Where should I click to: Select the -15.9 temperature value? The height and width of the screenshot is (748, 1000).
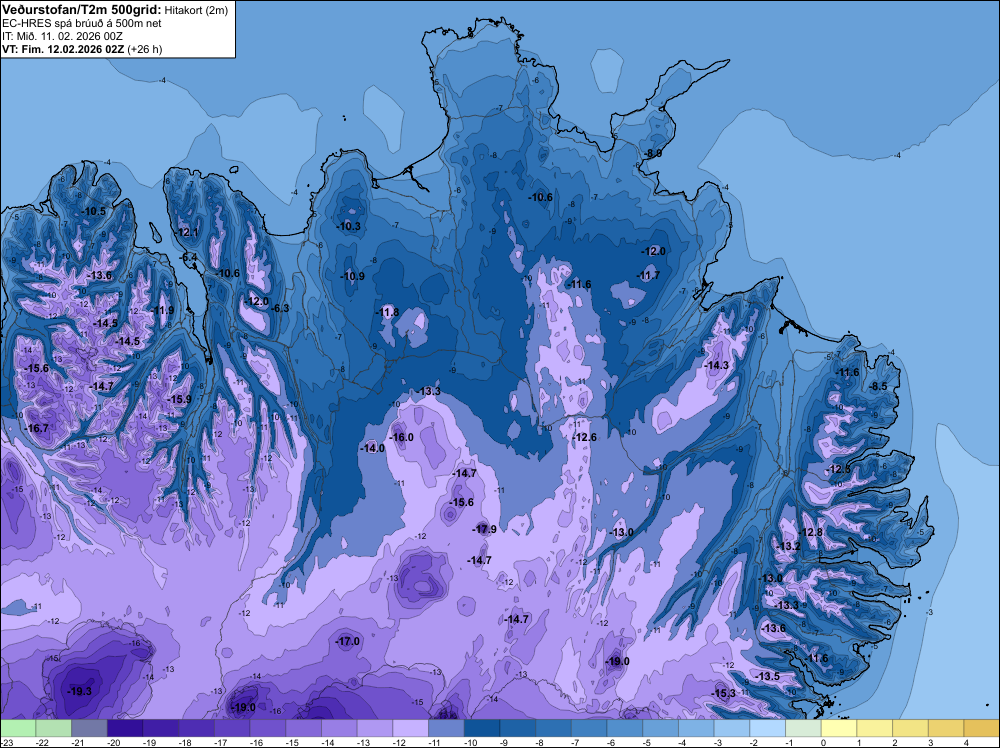click(179, 399)
